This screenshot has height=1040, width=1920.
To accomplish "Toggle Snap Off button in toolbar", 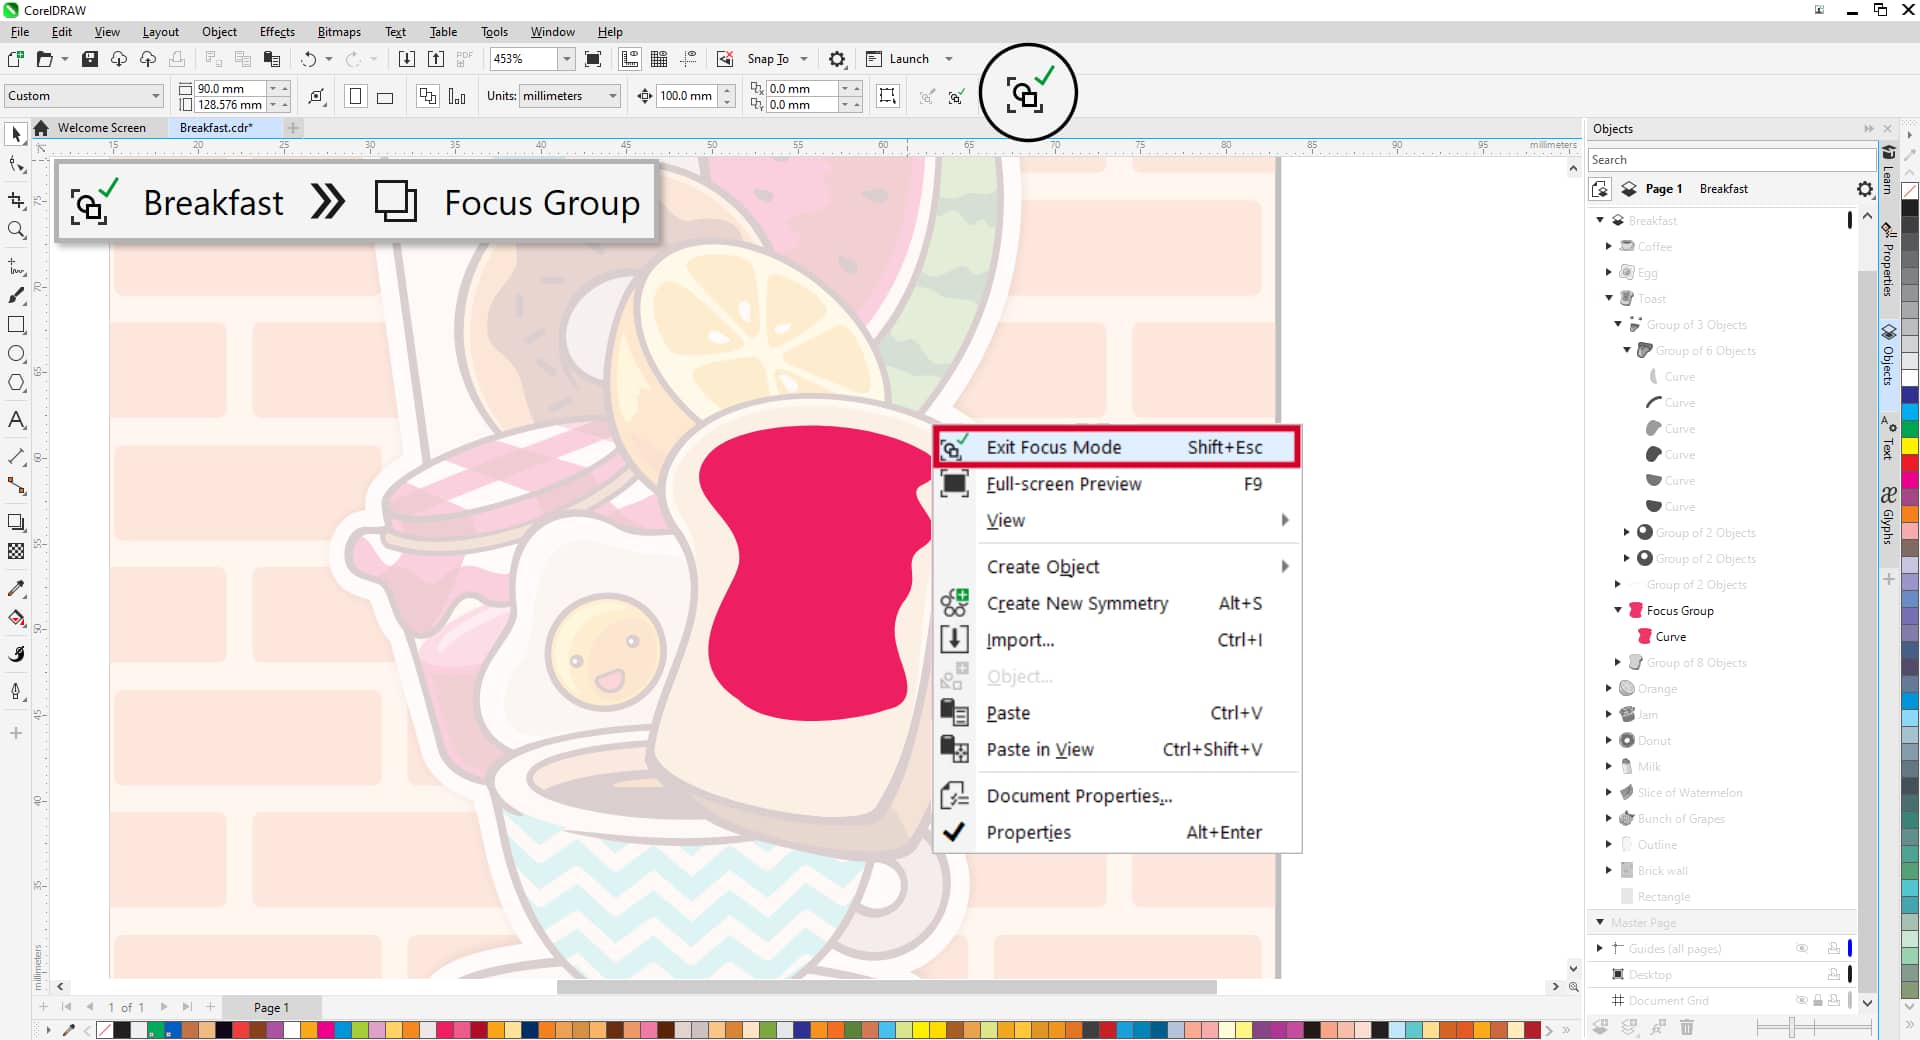I will pyautogui.click(x=725, y=59).
